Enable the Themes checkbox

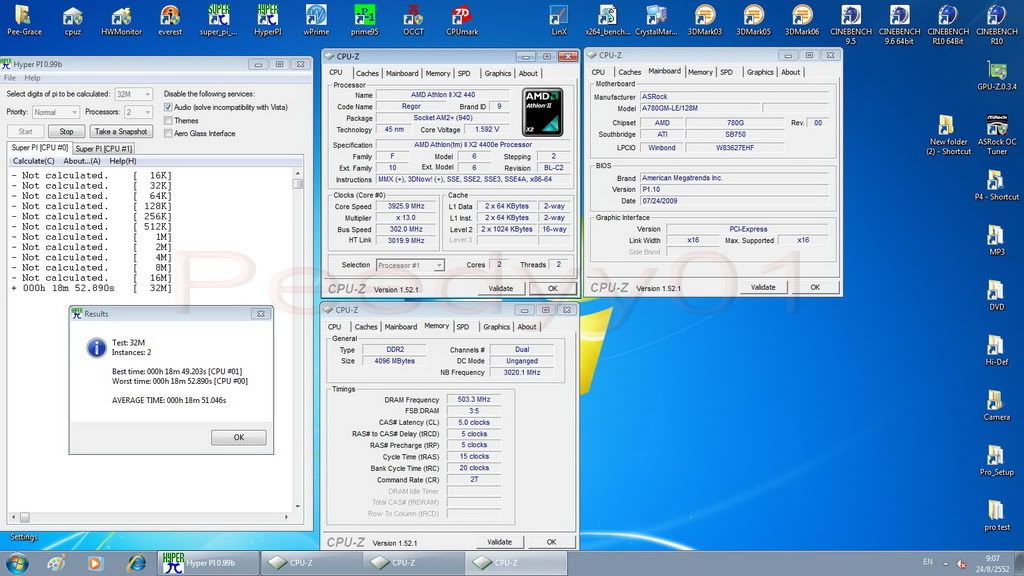tap(168, 120)
